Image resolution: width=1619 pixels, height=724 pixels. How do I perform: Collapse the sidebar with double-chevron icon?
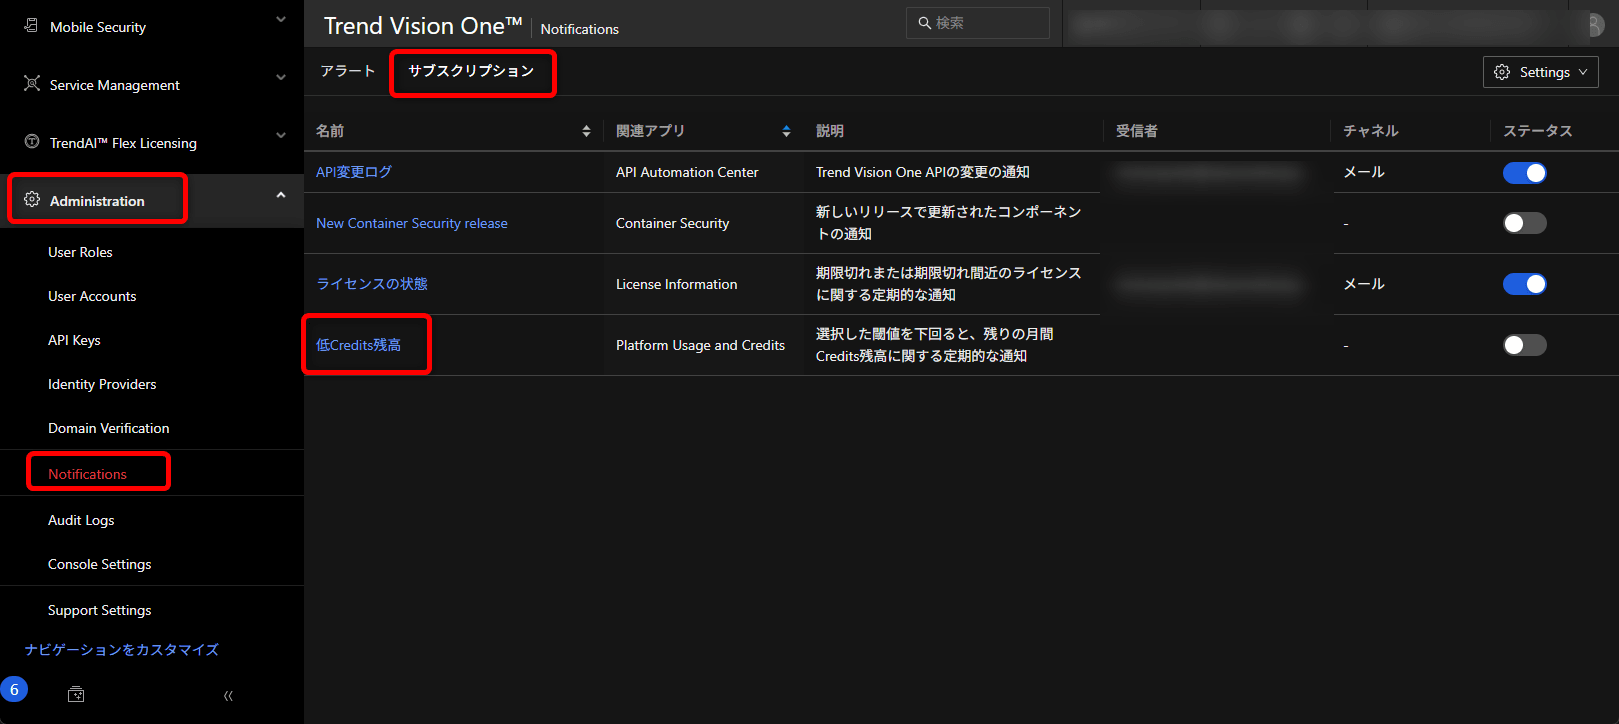click(x=228, y=695)
